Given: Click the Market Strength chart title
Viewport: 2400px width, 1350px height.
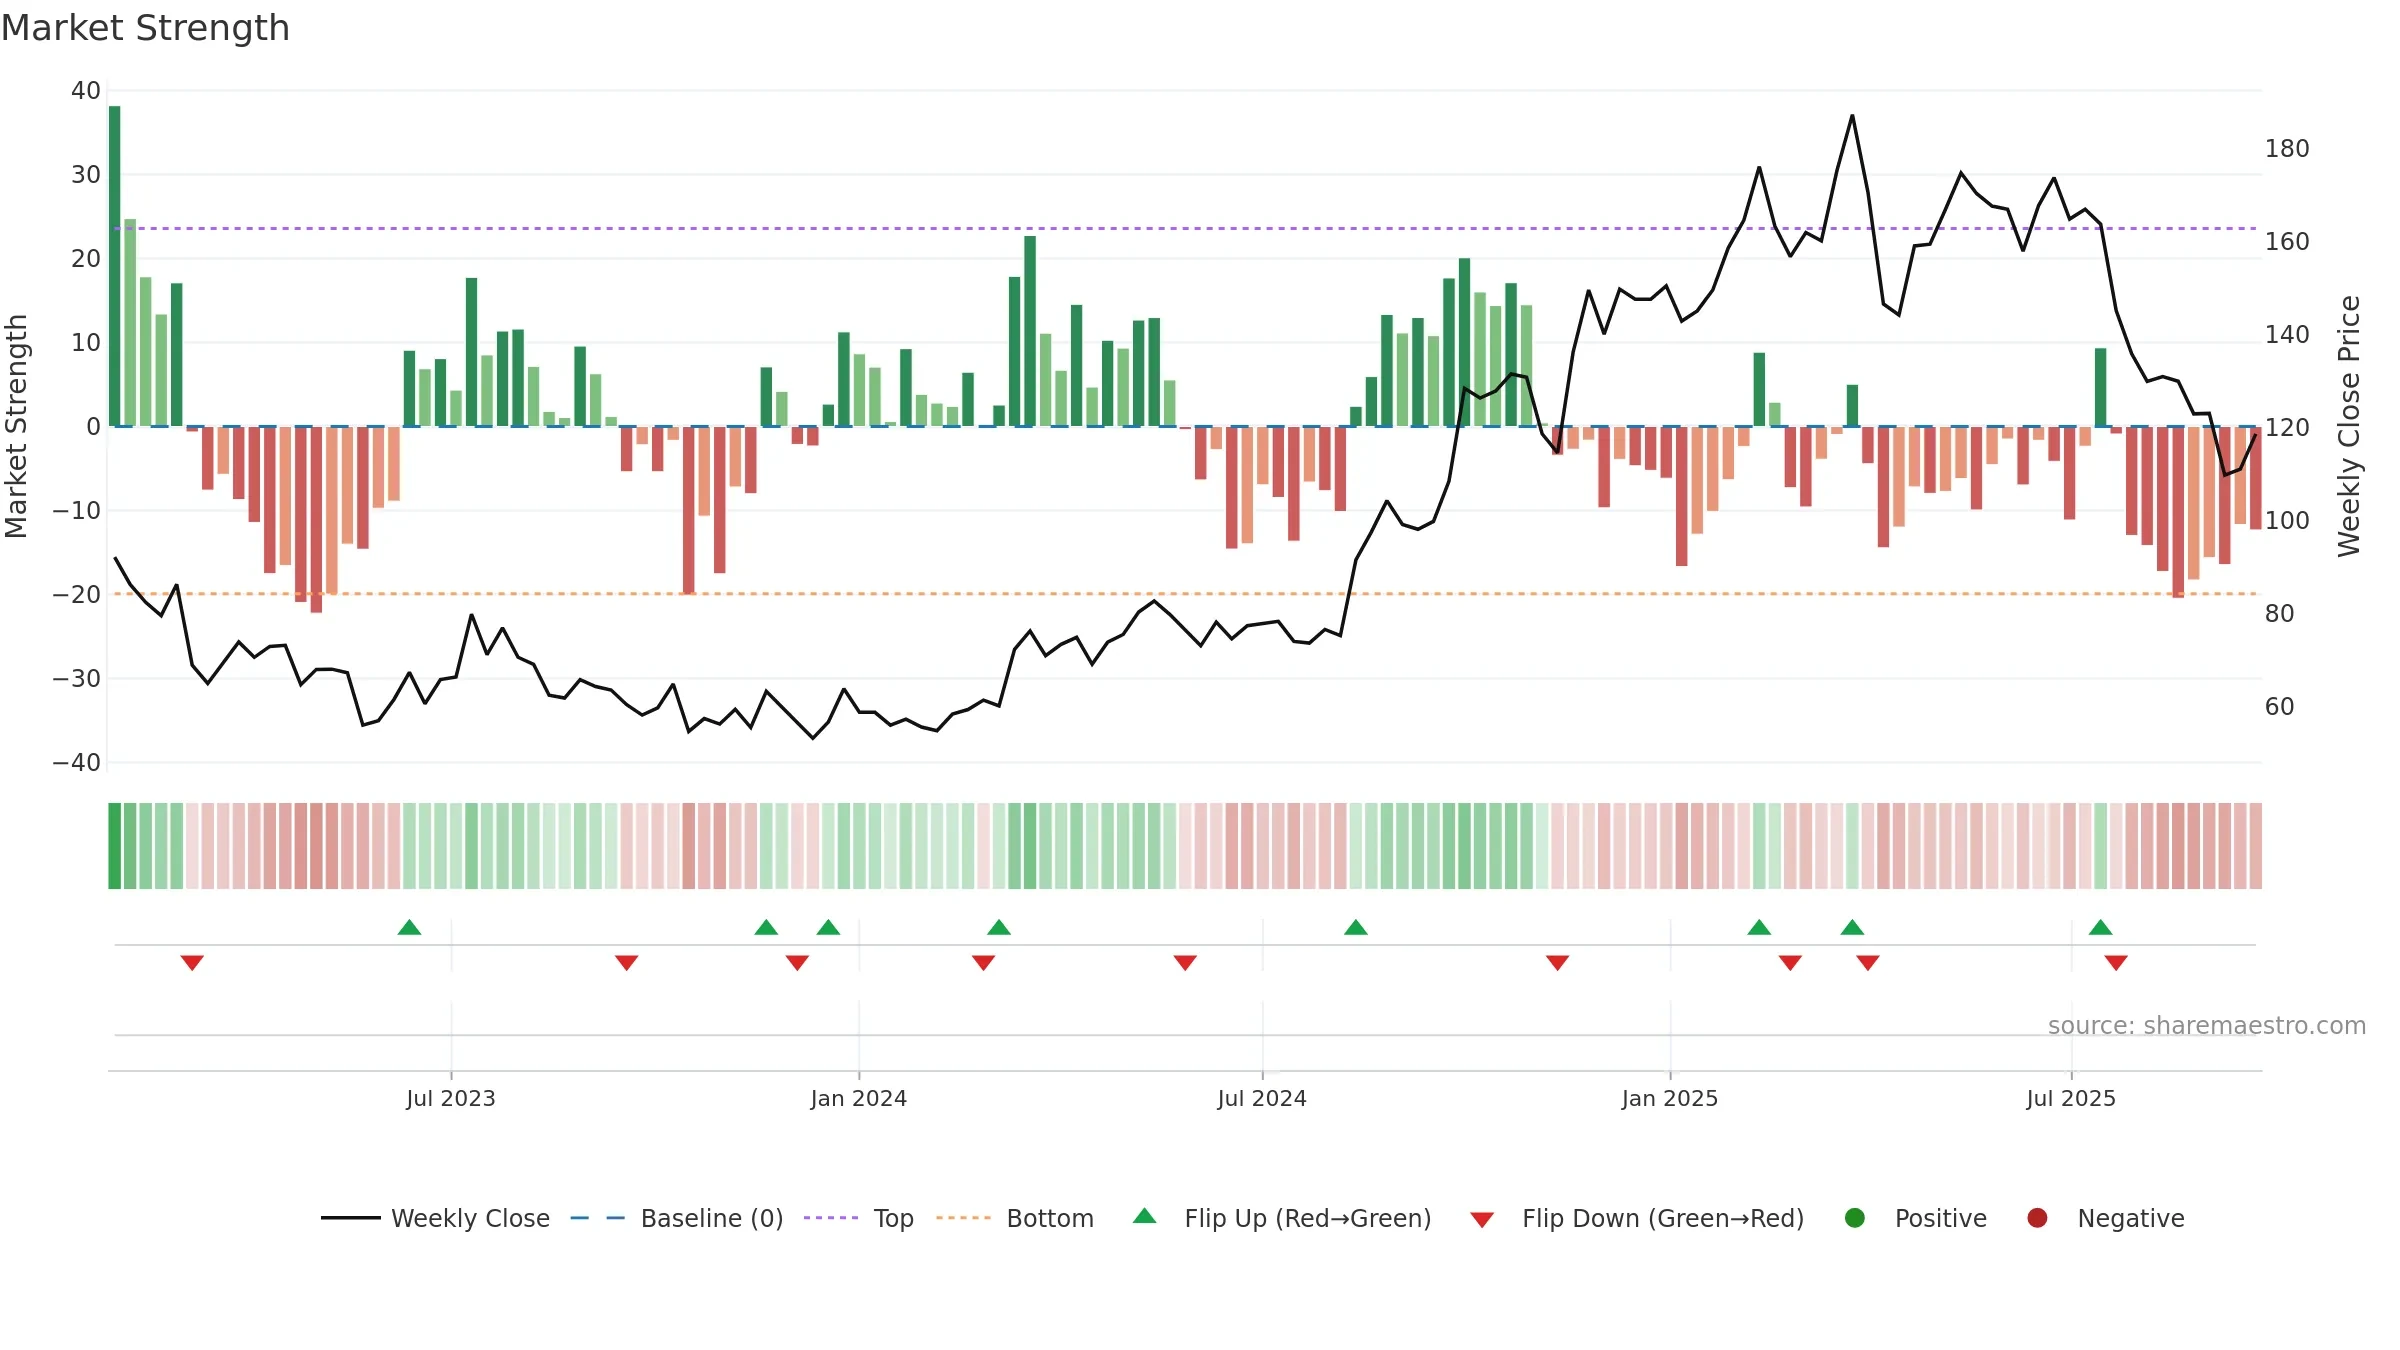Looking at the screenshot, I should (145, 28).
